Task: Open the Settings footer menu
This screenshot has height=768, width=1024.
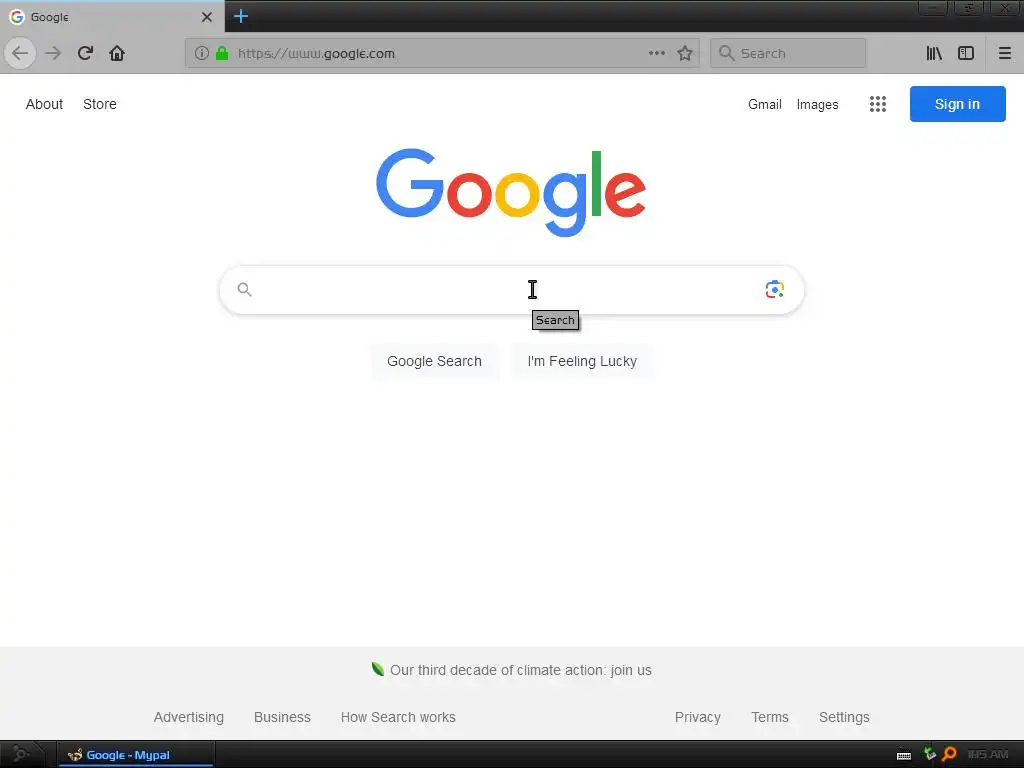Action: 844,717
